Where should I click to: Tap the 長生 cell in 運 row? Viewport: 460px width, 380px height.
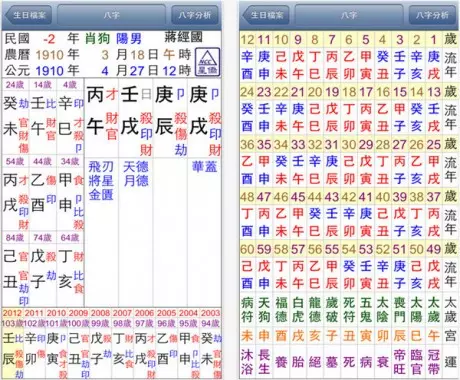point(264,362)
